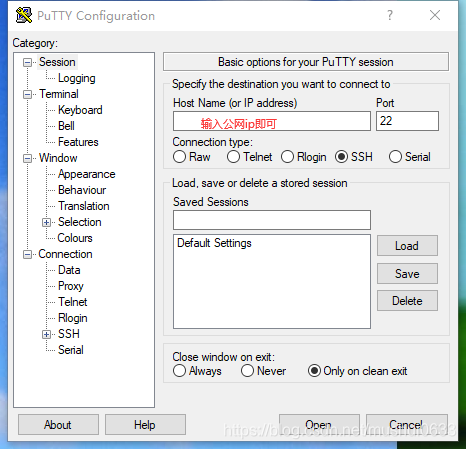466x449 pixels.
Task: Collapse the Session tree node
Action: [27, 62]
